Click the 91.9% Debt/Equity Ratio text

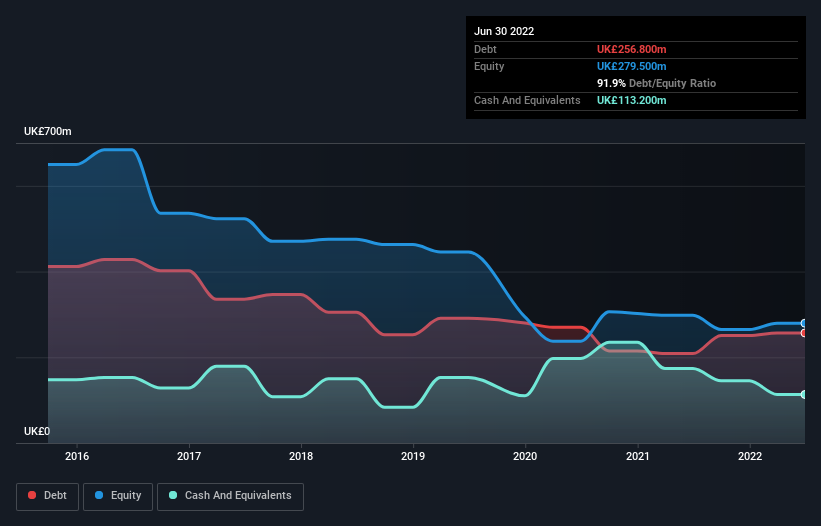[x=656, y=83]
